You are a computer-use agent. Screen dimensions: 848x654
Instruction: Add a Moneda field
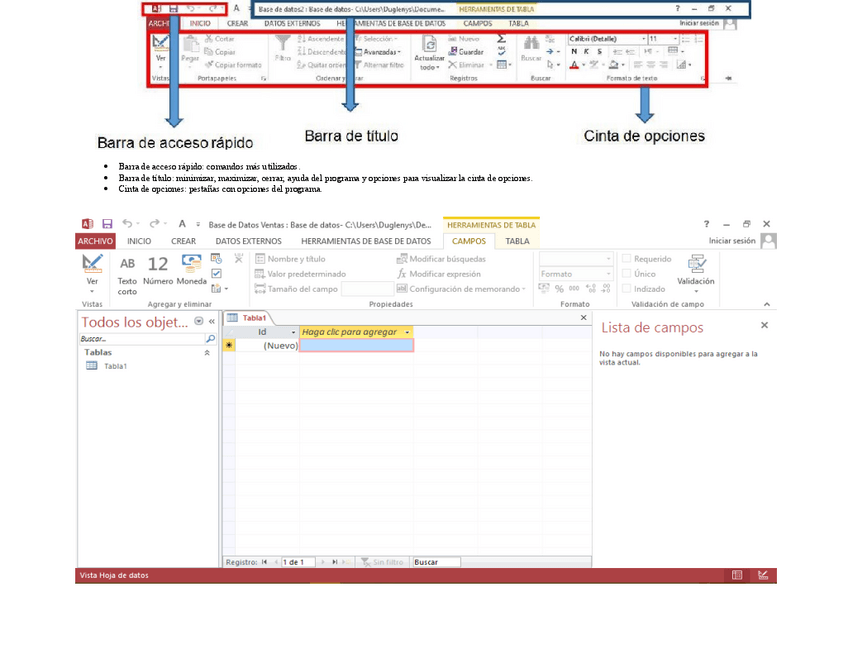coord(191,271)
